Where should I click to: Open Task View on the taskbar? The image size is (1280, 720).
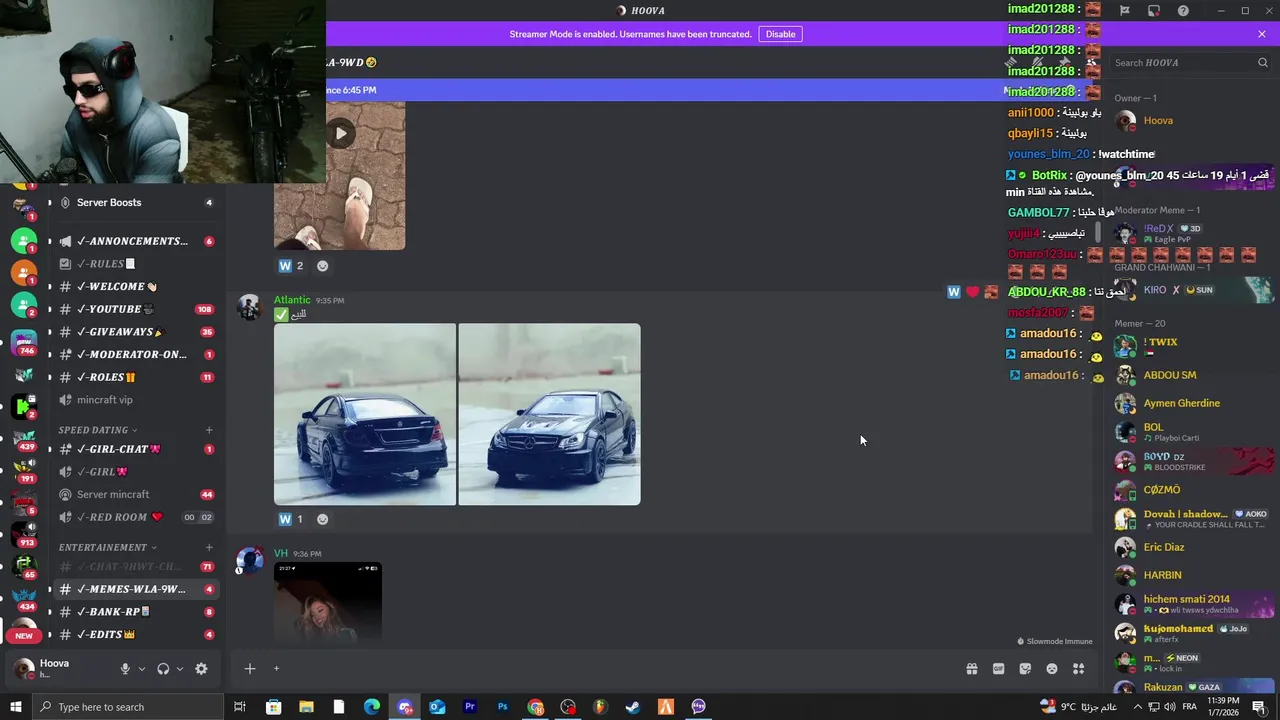click(240, 707)
